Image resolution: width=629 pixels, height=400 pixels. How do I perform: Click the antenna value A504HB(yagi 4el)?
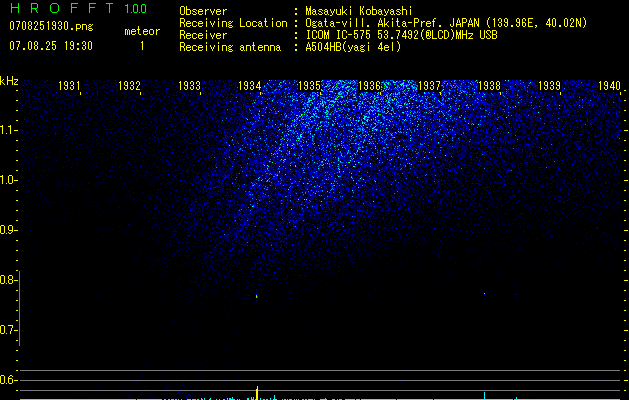click(353, 47)
